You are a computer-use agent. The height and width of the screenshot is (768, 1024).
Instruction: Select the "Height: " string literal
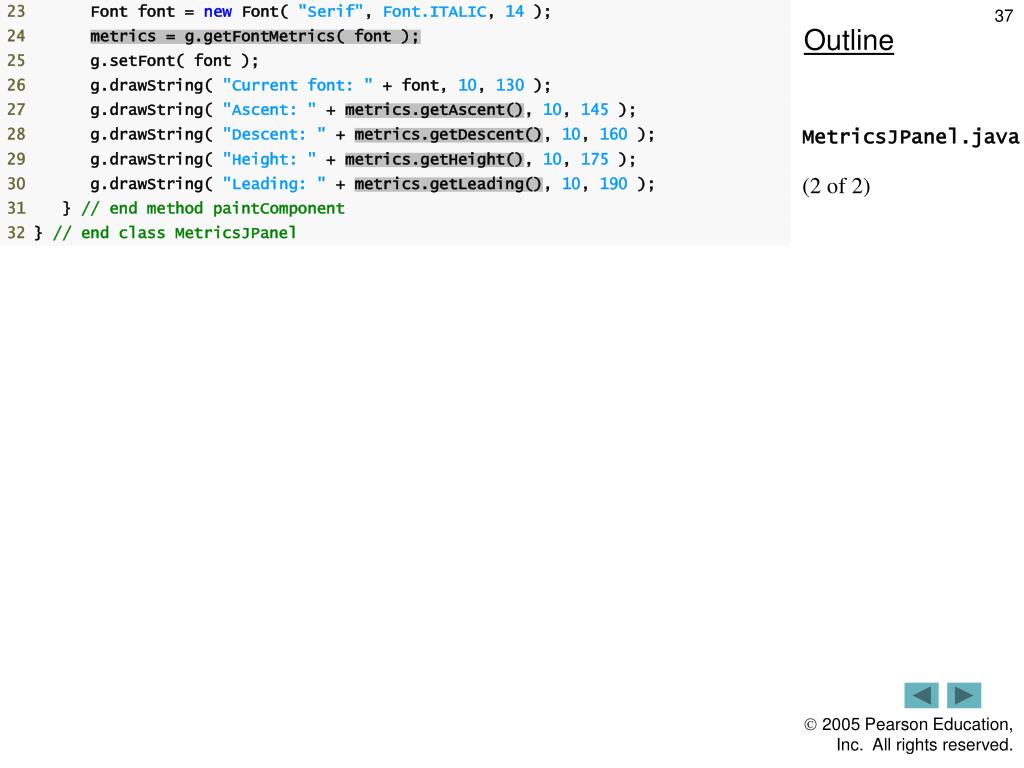[269, 159]
